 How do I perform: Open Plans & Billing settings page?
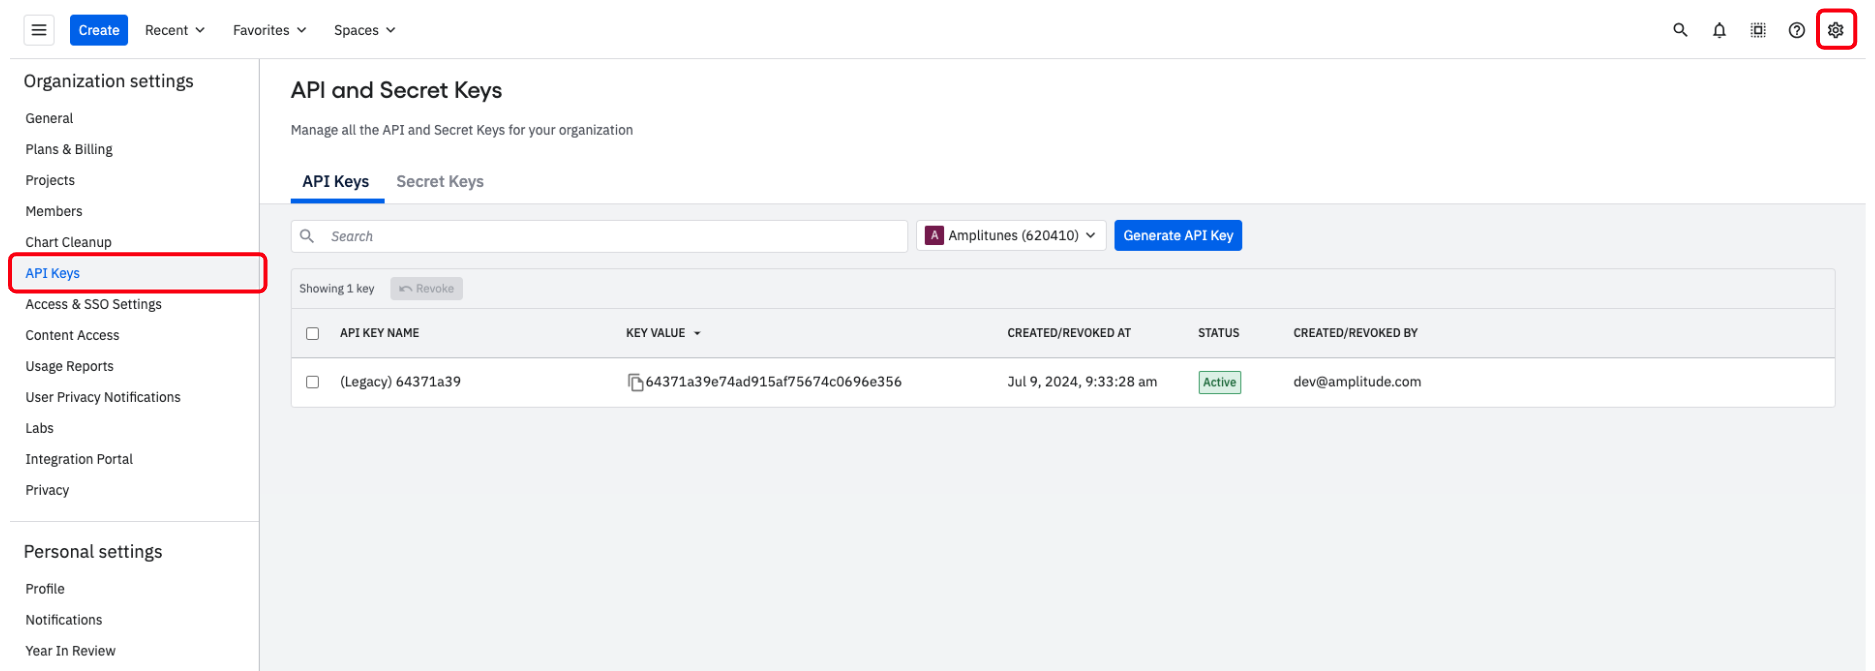[x=69, y=149]
